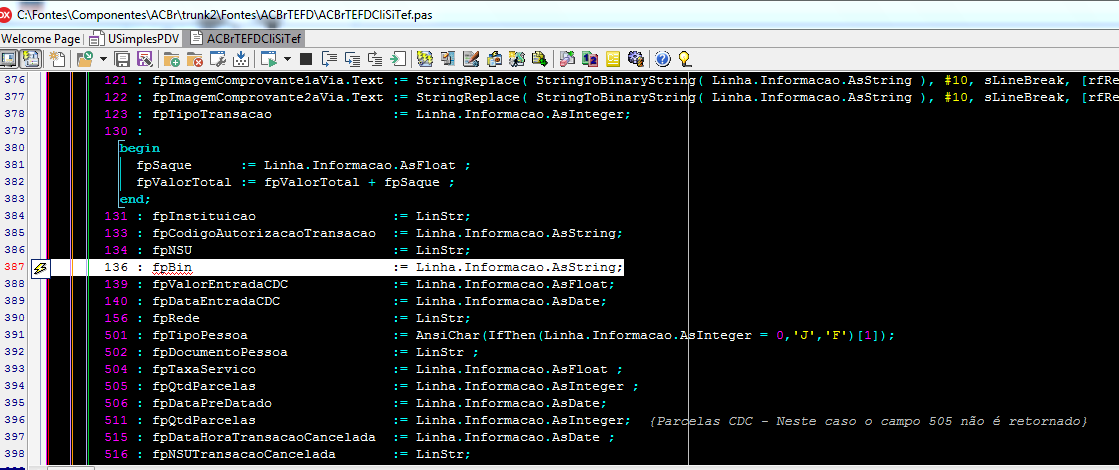Screen dimensions: 1119x470
Task: Click 'fpTaxaServico' on line 393
Action: click(204, 369)
